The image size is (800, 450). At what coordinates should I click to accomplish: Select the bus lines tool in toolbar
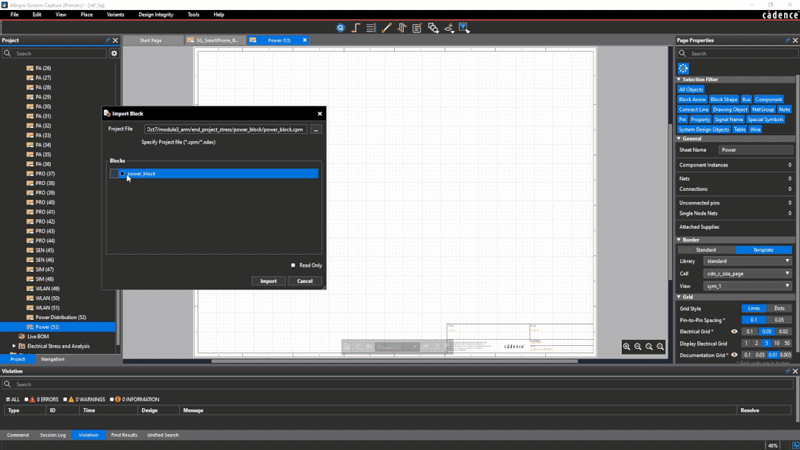pyautogui.click(x=371, y=28)
